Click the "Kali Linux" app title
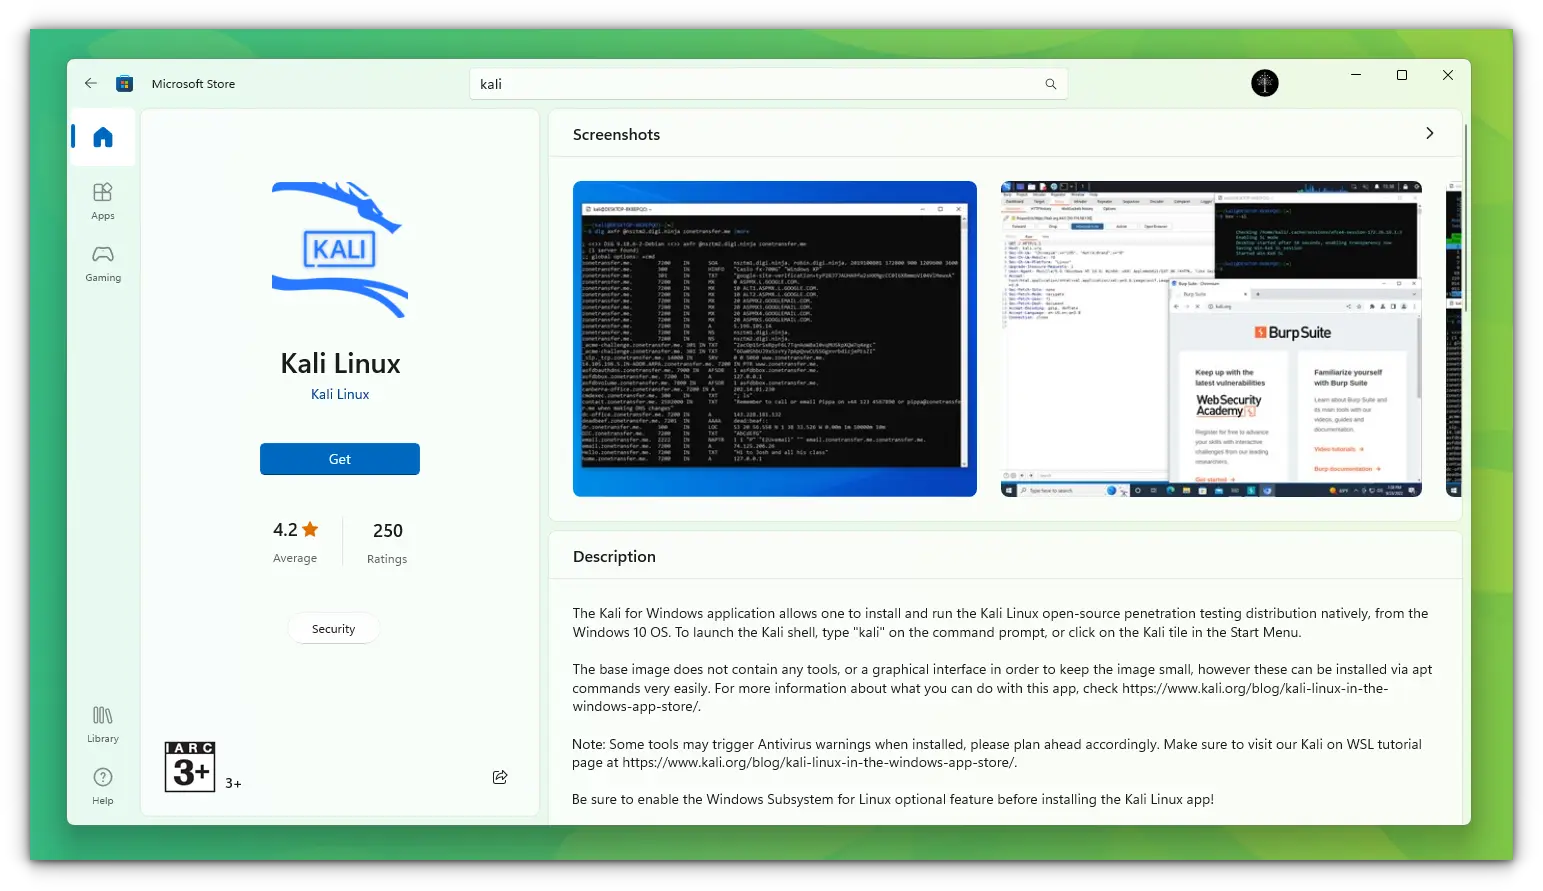Screen dimensions: 1543x891 coord(340,363)
